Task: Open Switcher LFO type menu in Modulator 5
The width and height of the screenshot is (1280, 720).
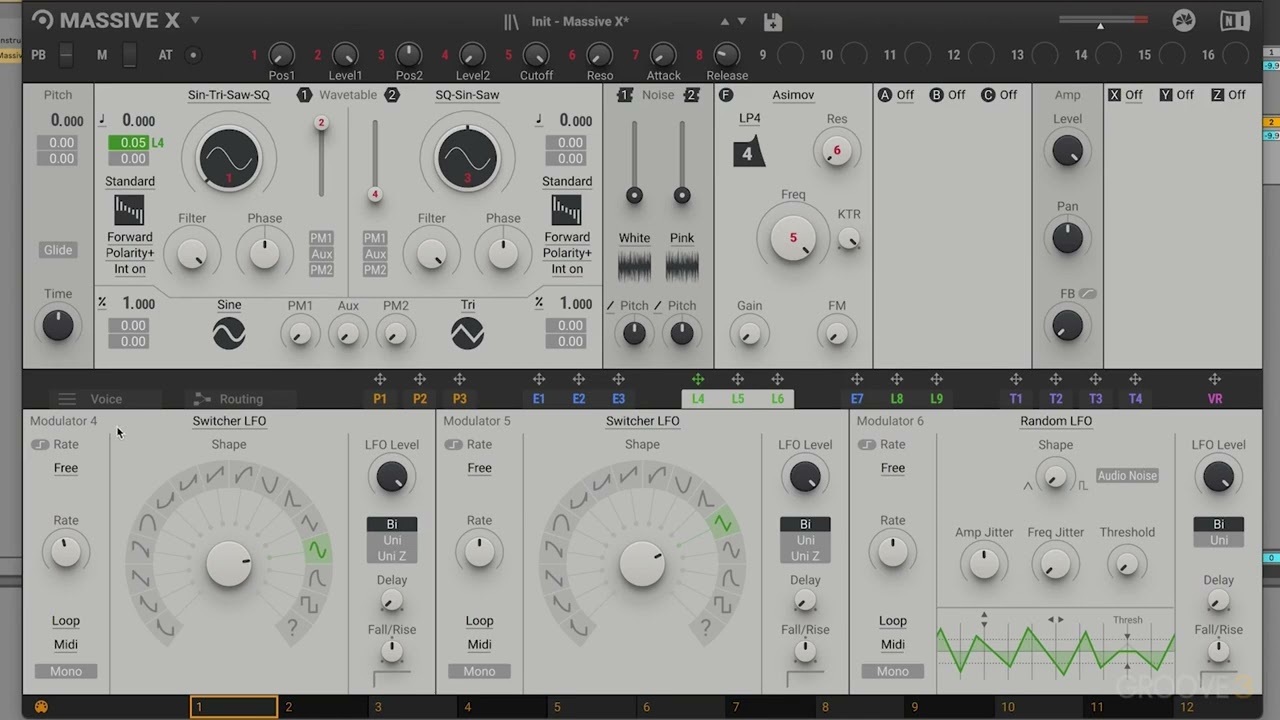Action: tap(642, 421)
